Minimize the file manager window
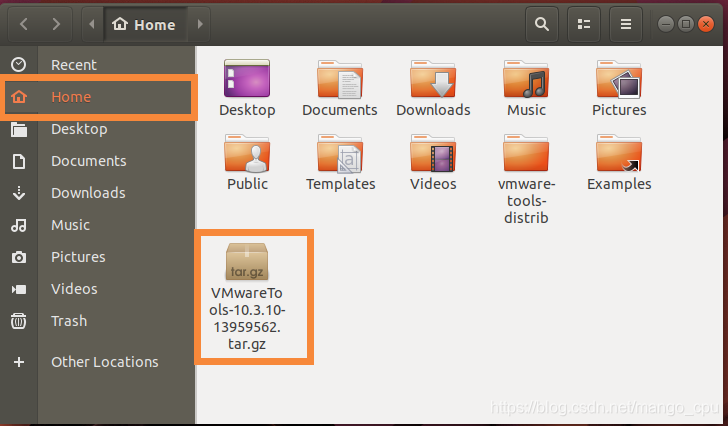 coord(665,24)
